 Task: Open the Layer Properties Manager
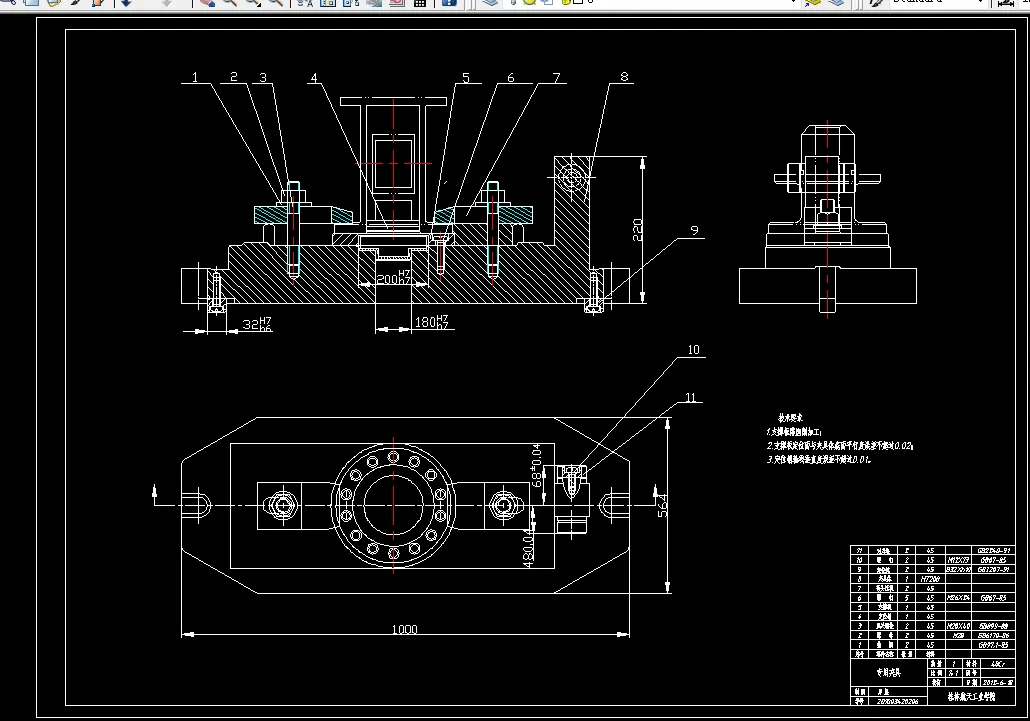tap(489, 3)
